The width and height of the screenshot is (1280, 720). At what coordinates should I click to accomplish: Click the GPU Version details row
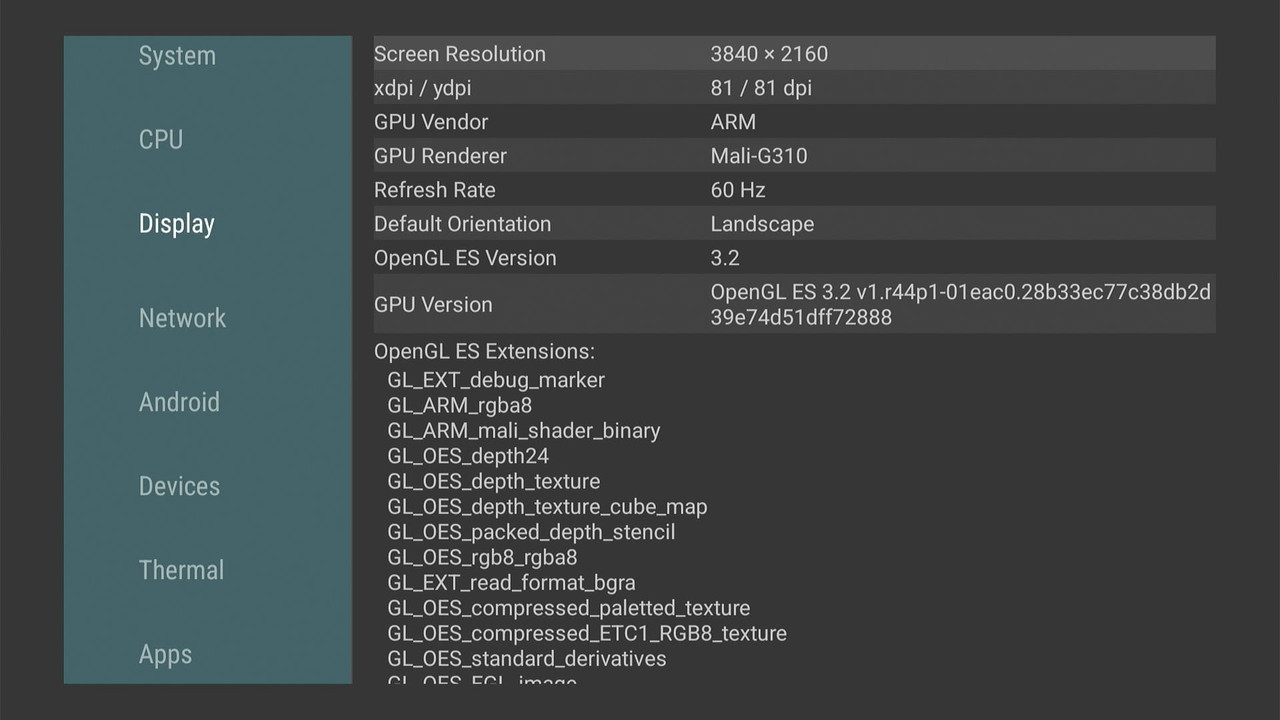click(x=700, y=305)
